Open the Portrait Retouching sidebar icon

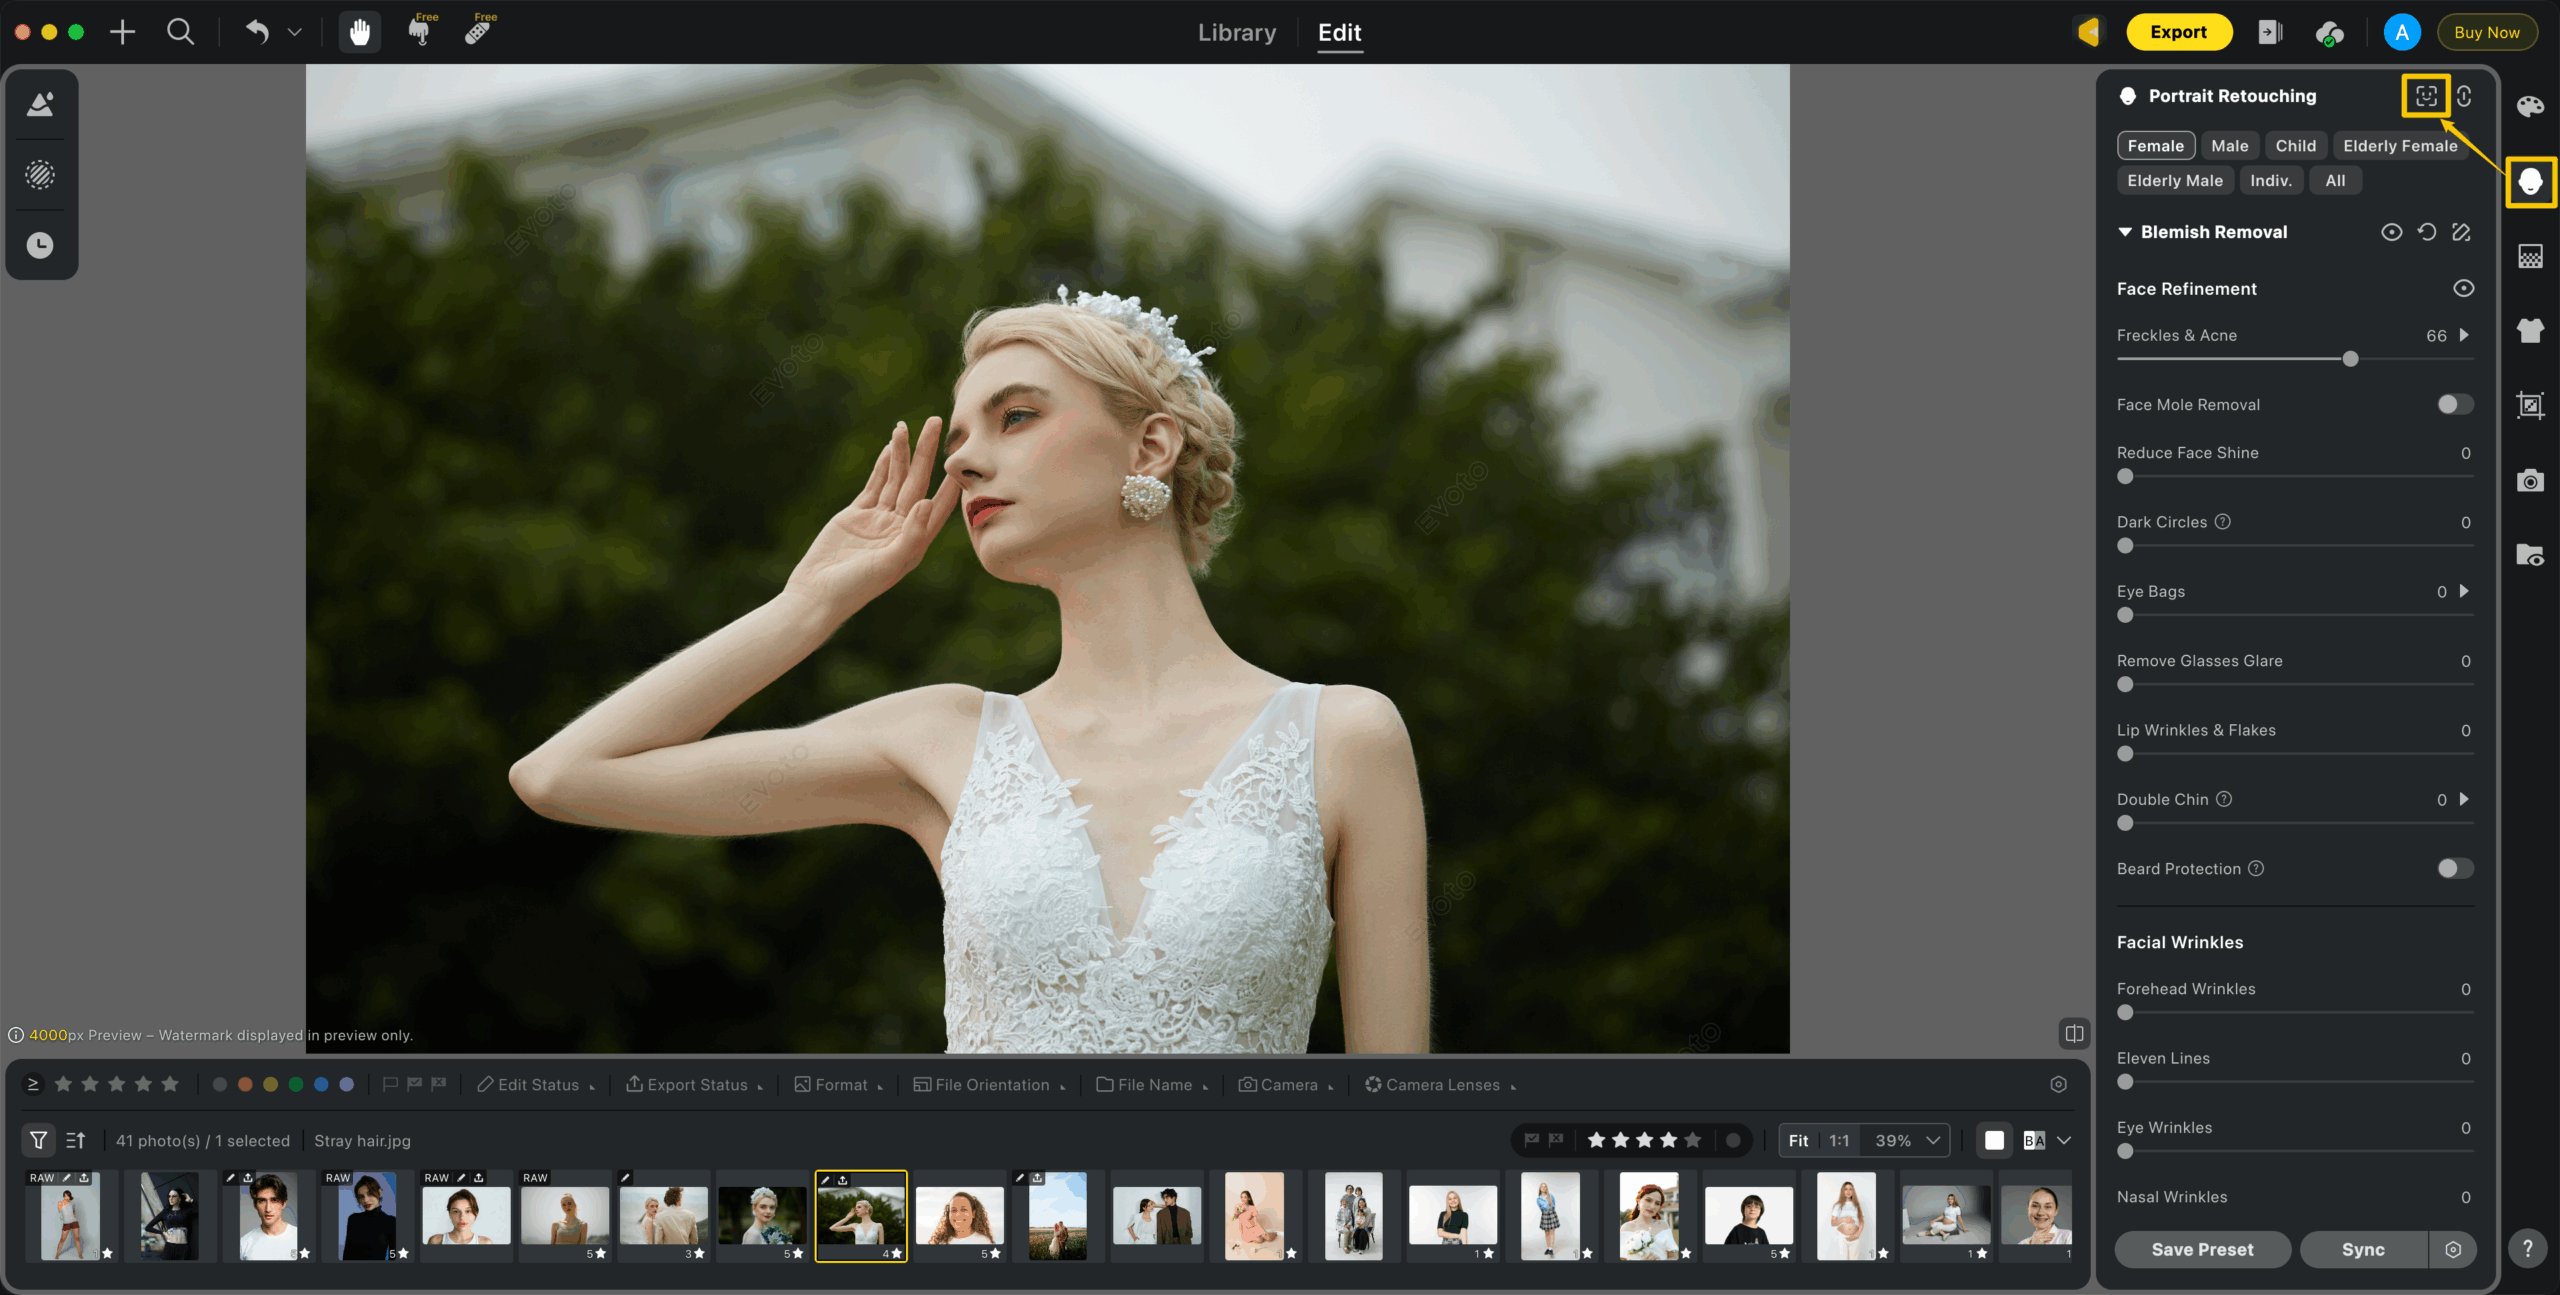[x=2530, y=182]
